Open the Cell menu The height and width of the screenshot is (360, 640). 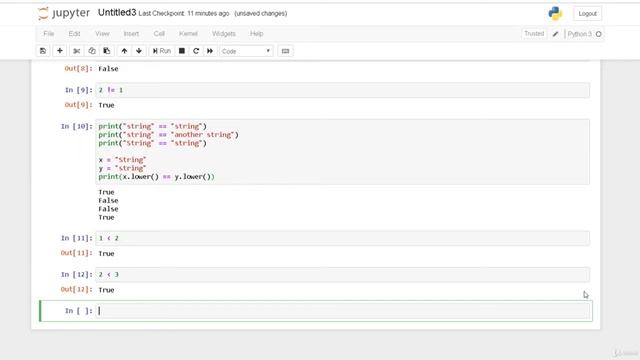click(x=159, y=33)
